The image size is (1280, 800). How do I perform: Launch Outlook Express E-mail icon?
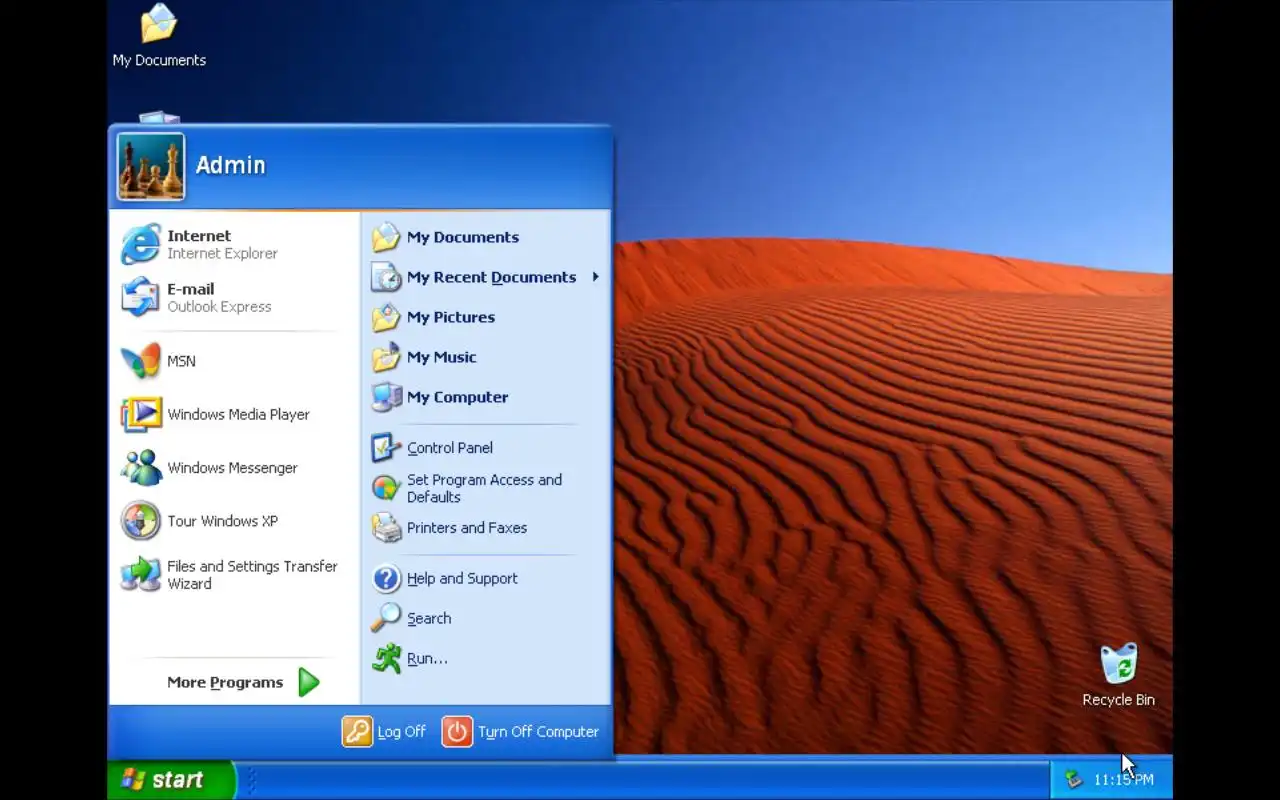[x=140, y=297]
